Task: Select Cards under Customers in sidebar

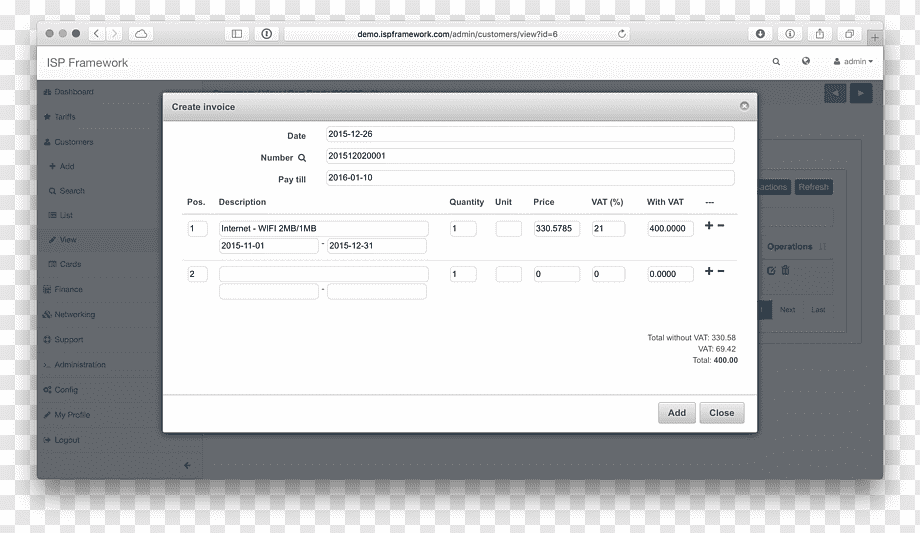Action: pos(70,264)
